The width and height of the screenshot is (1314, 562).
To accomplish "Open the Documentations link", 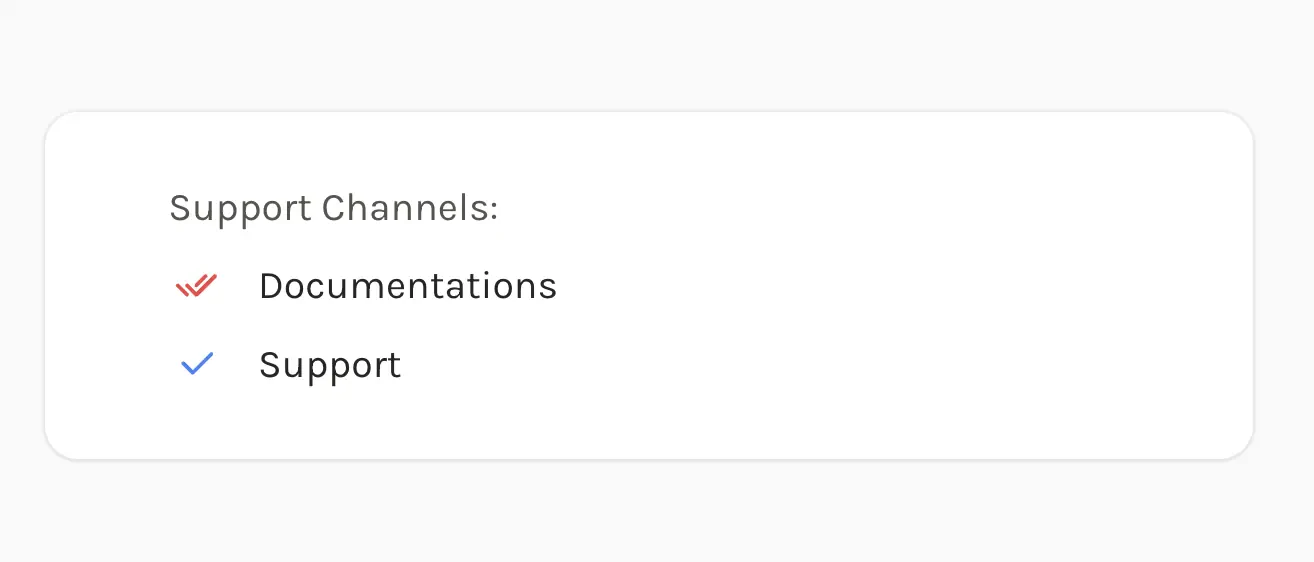I will pyautogui.click(x=408, y=286).
